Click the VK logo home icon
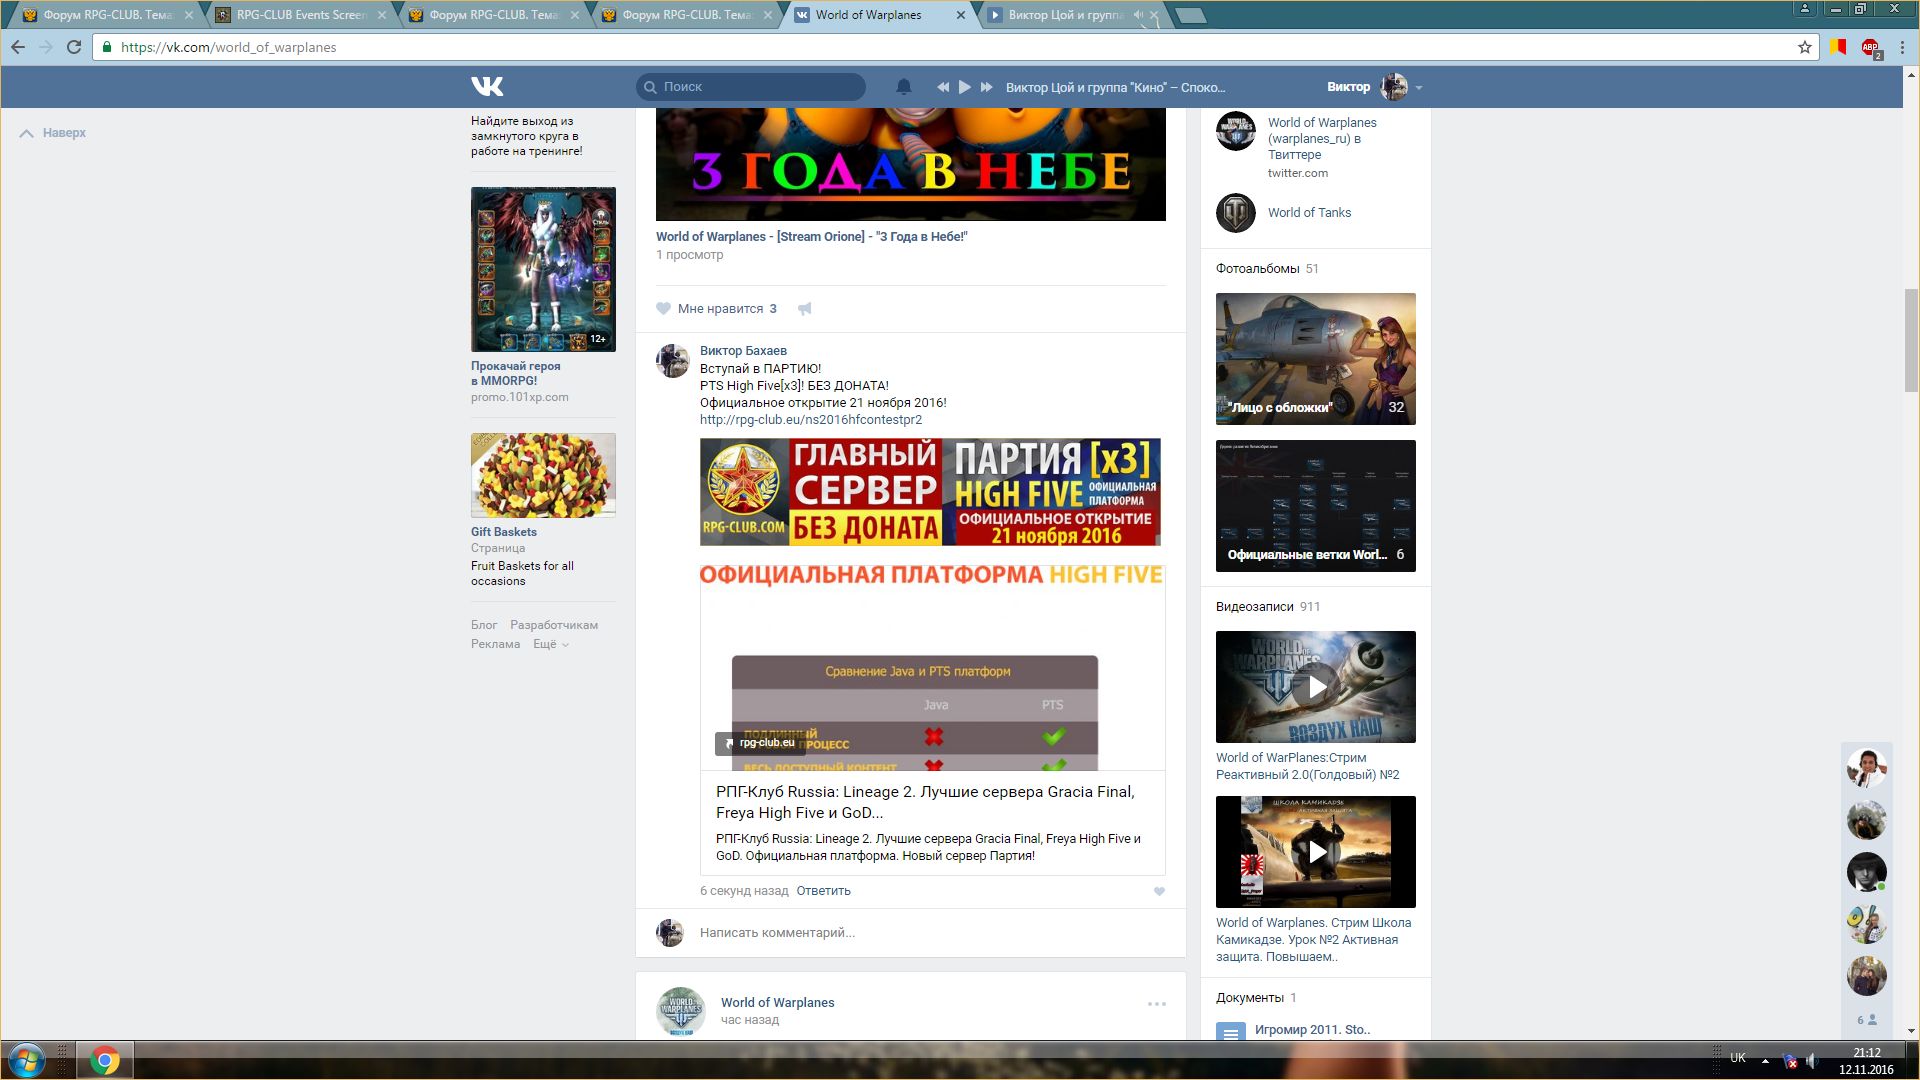The height and width of the screenshot is (1080, 1920). click(487, 87)
